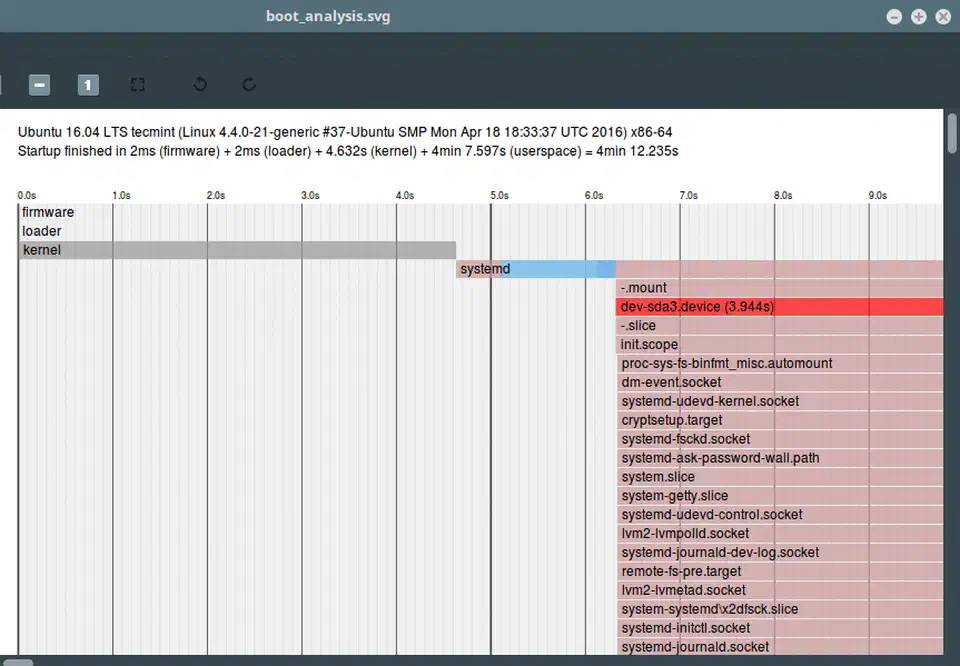960x666 pixels.
Task: Click the 5.0s timeline marker
Action: tap(500, 195)
